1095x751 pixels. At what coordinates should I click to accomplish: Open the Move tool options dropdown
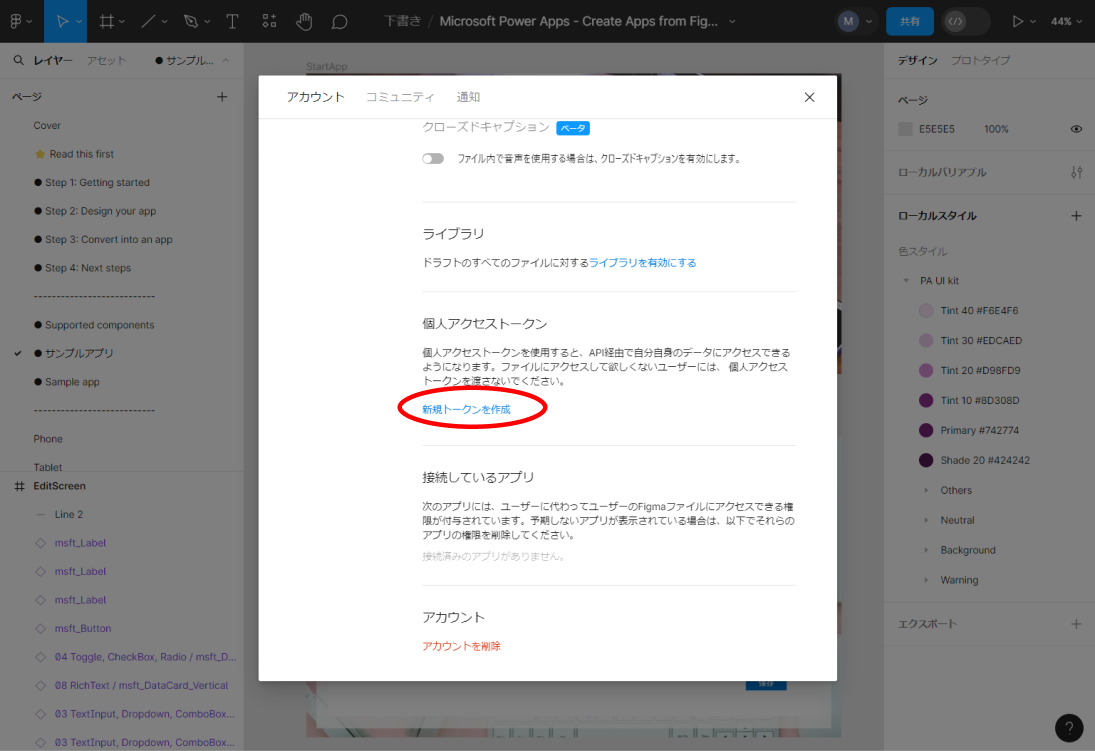click(79, 22)
